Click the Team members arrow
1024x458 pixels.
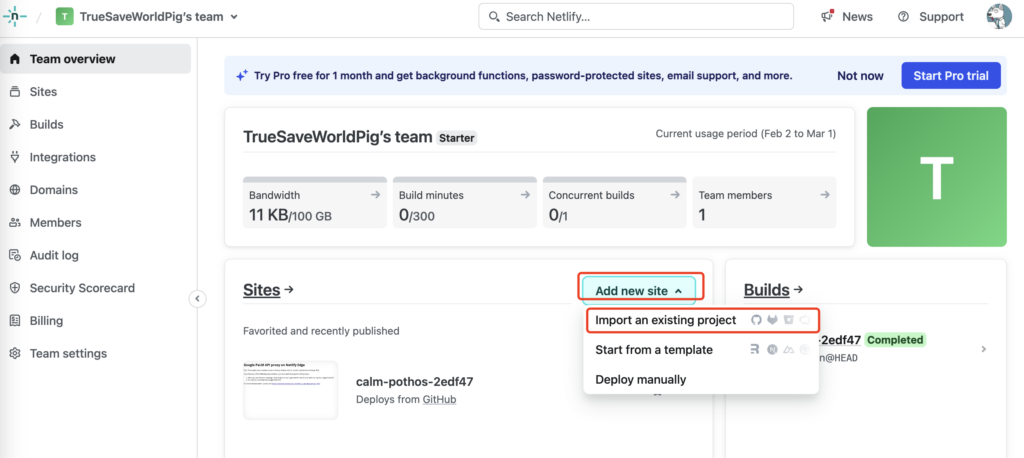[824, 195]
